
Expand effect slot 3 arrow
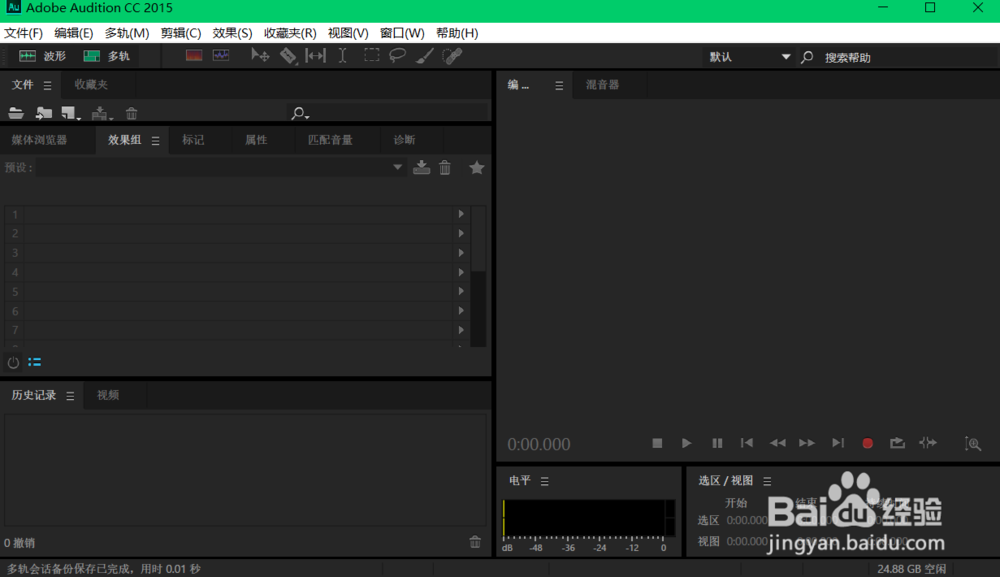(x=460, y=252)
